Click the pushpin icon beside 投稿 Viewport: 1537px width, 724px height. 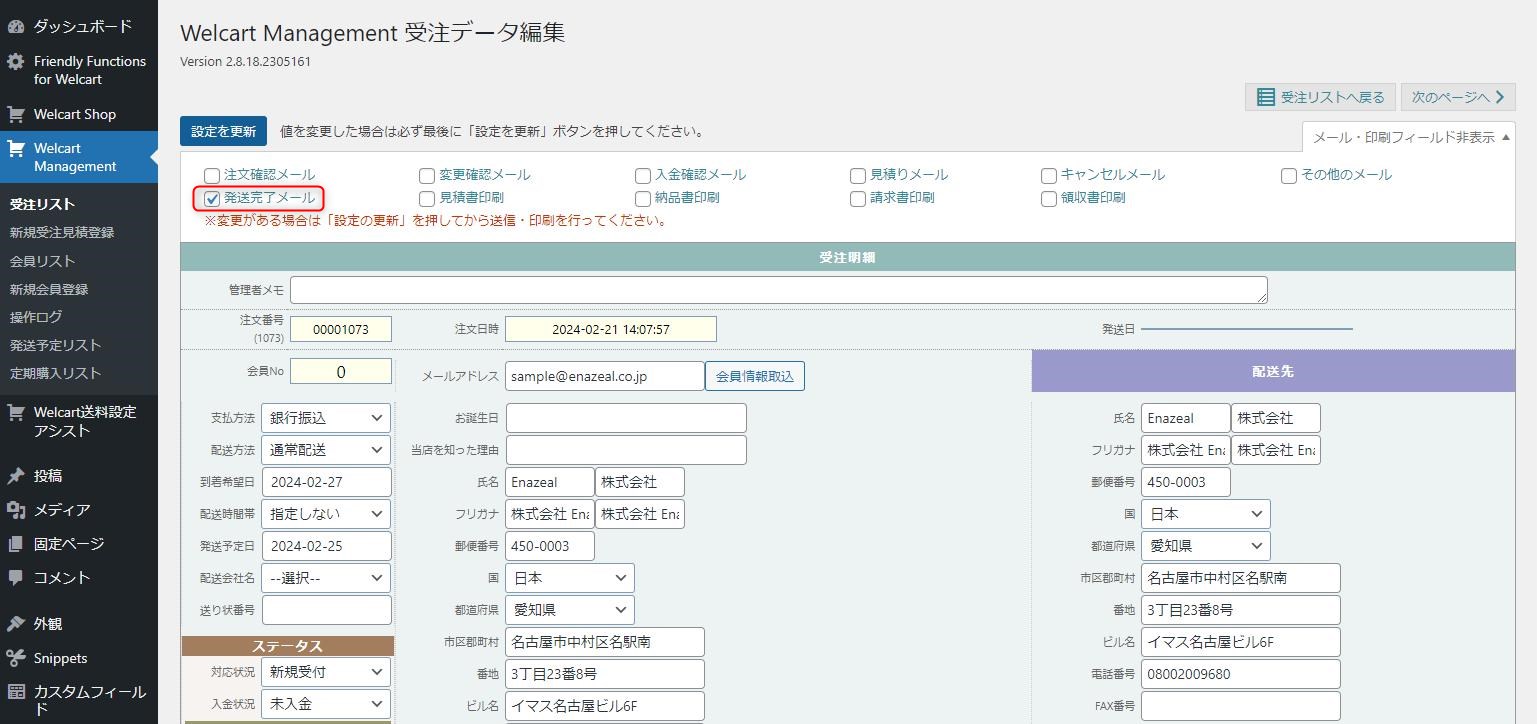(15, 476)
